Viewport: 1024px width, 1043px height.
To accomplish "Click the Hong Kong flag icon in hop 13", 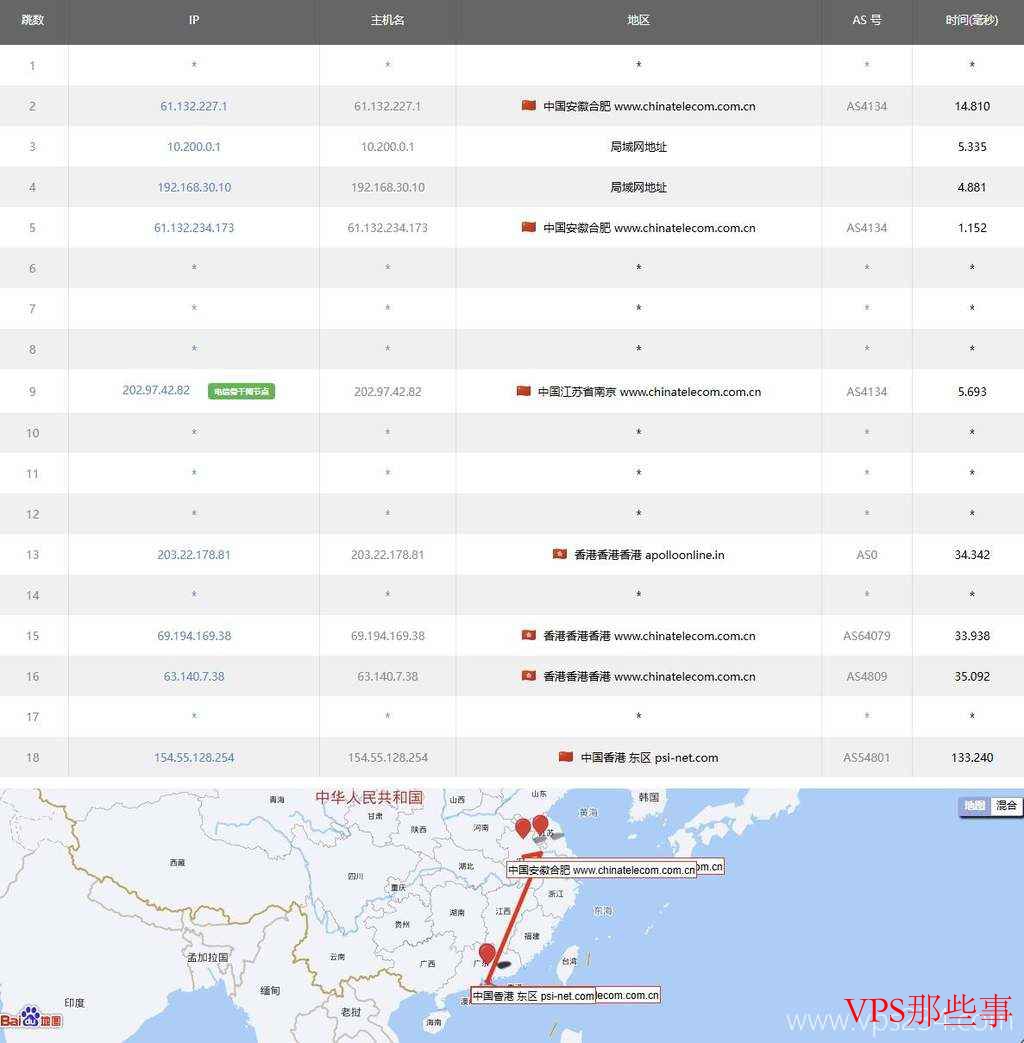I will 560,553.
